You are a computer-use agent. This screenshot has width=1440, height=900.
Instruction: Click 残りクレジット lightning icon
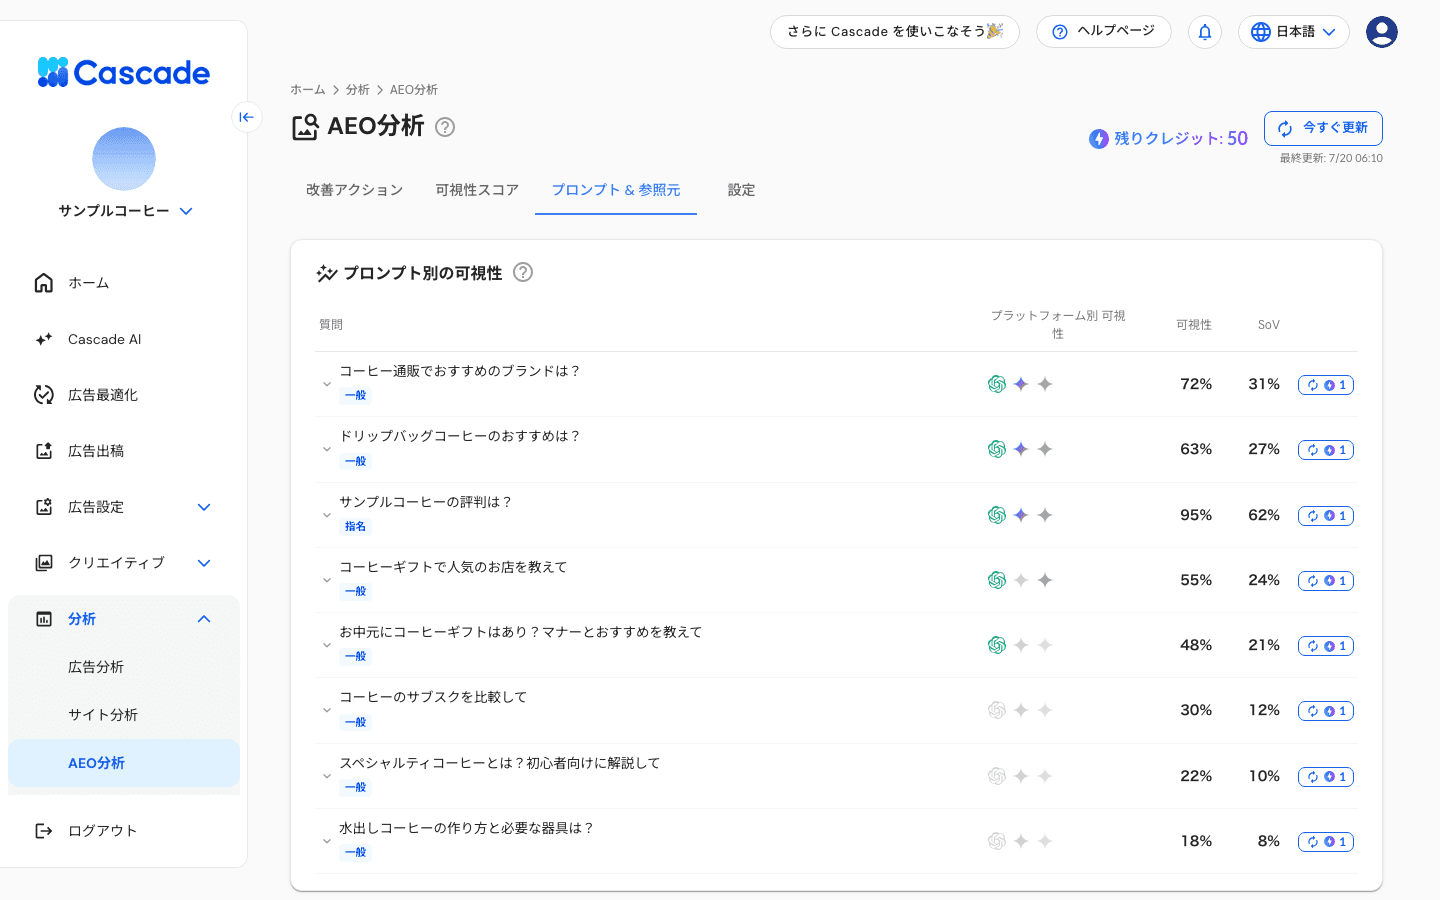(1099, 139)
